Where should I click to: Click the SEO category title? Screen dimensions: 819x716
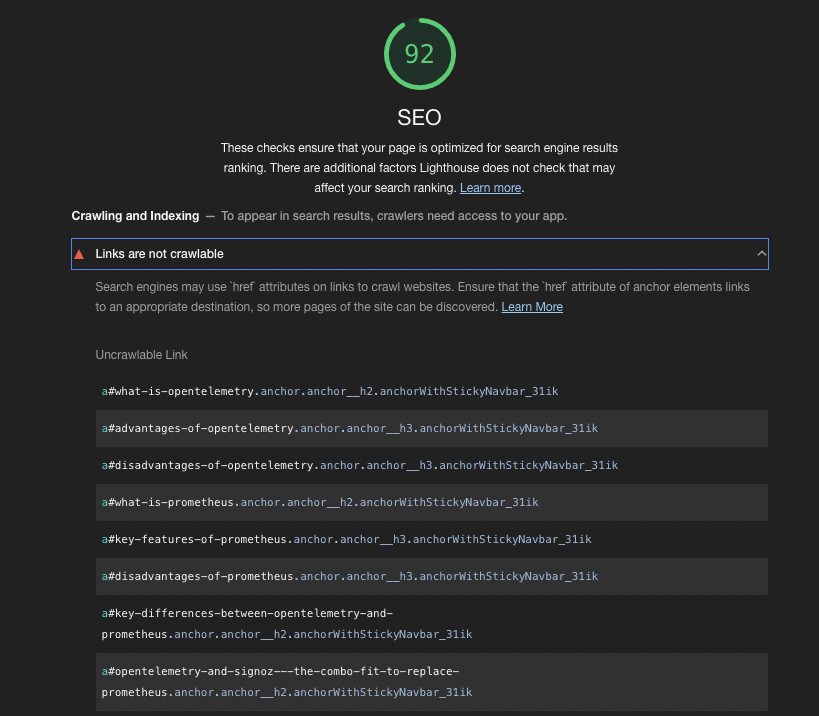pyautogui.click(x=419, y=117)
